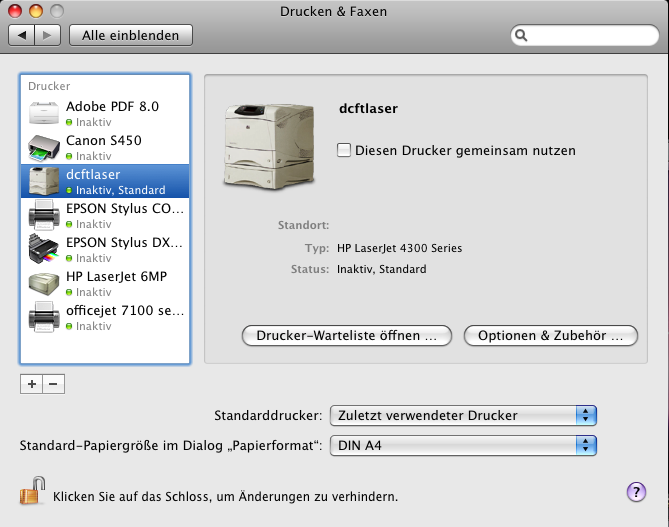The width and height of the screenshot is (669, 527).
Task: Click 'Drucker-Warteliste öffnen' button
Action: coord(347,336)
